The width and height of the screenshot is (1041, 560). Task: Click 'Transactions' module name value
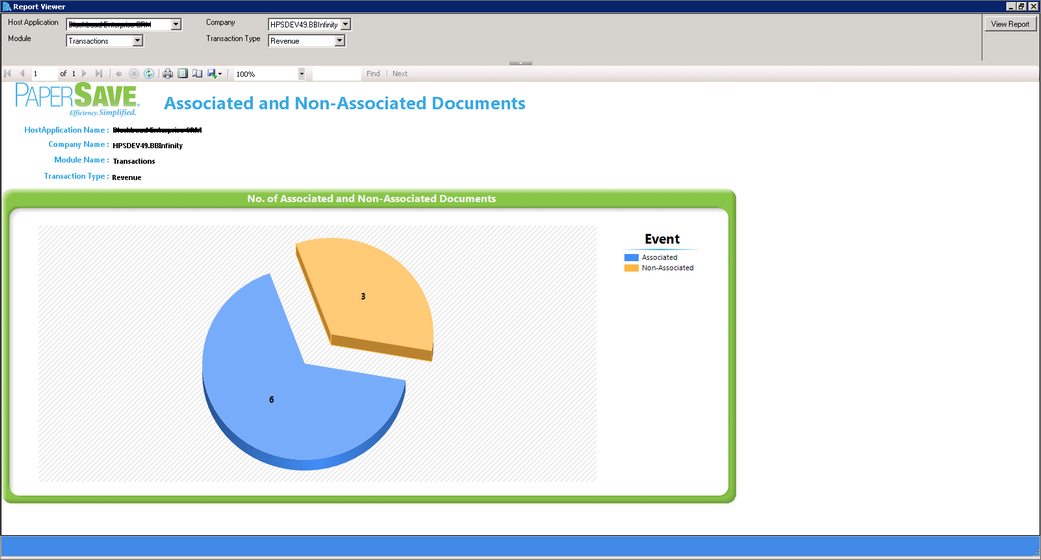134,161
